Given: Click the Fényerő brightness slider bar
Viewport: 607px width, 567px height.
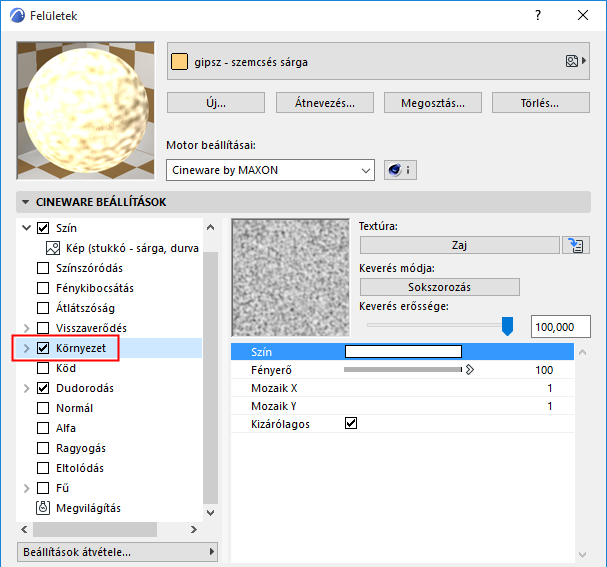Looking at the screenshot, I should [x=403, y=370].
